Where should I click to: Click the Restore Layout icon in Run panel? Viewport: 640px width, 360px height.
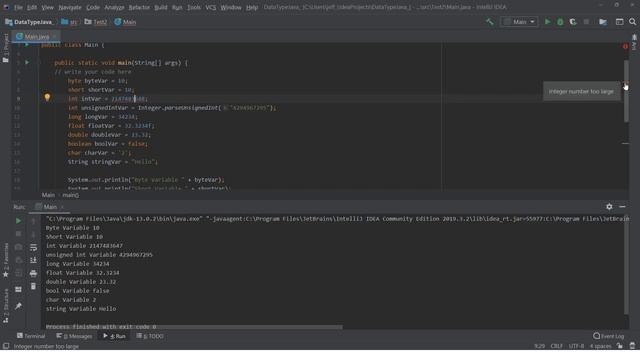[18, 289]
